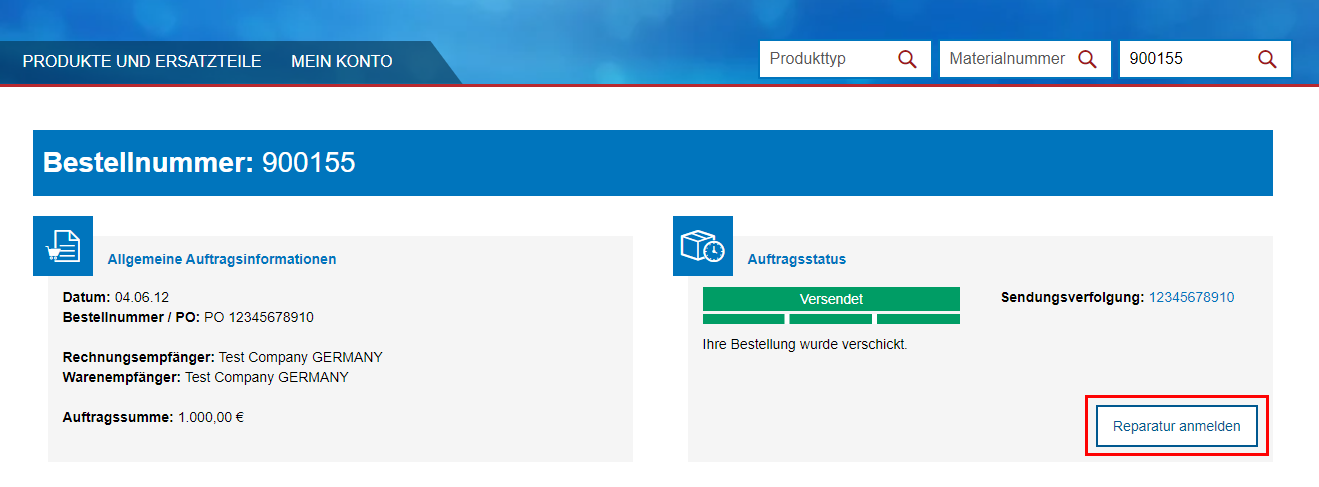
Task: Click the Bestellnummer: 900155 title
Action: [199, 163]
